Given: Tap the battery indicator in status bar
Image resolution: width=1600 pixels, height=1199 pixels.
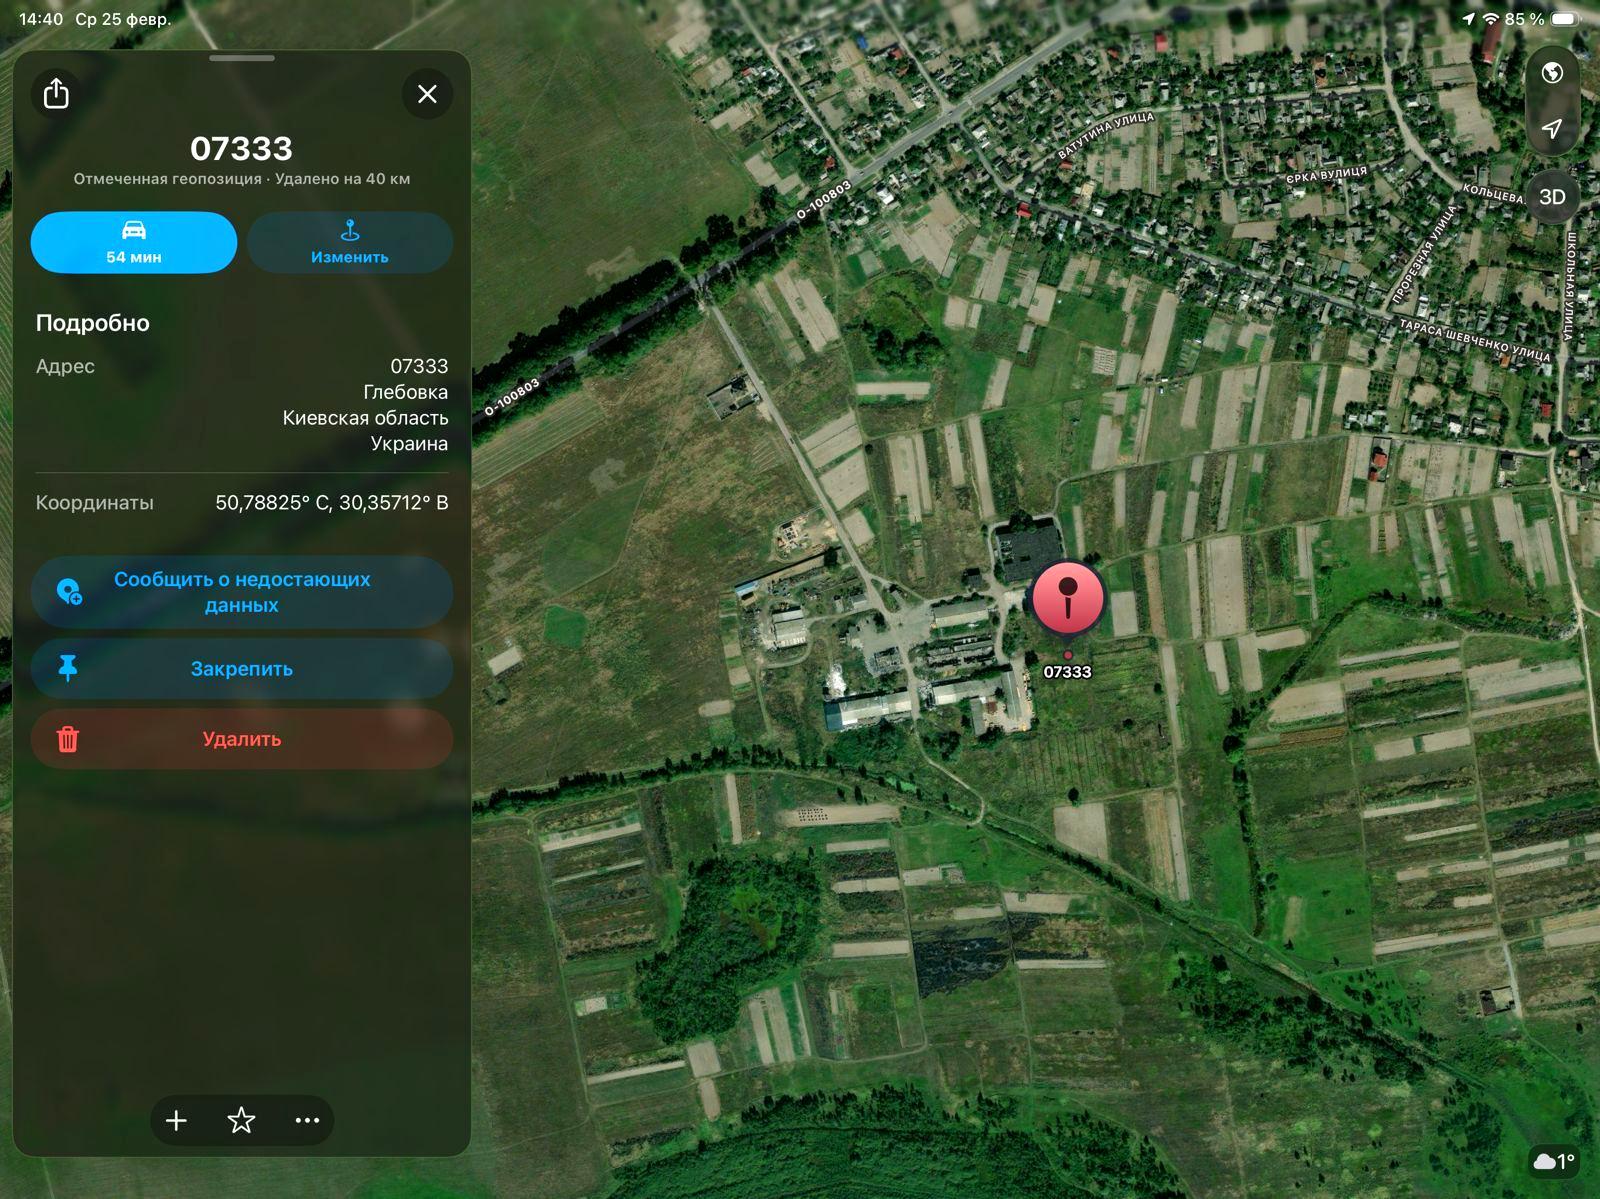Looking at the screenshot, I should [x=1565, y=19].
